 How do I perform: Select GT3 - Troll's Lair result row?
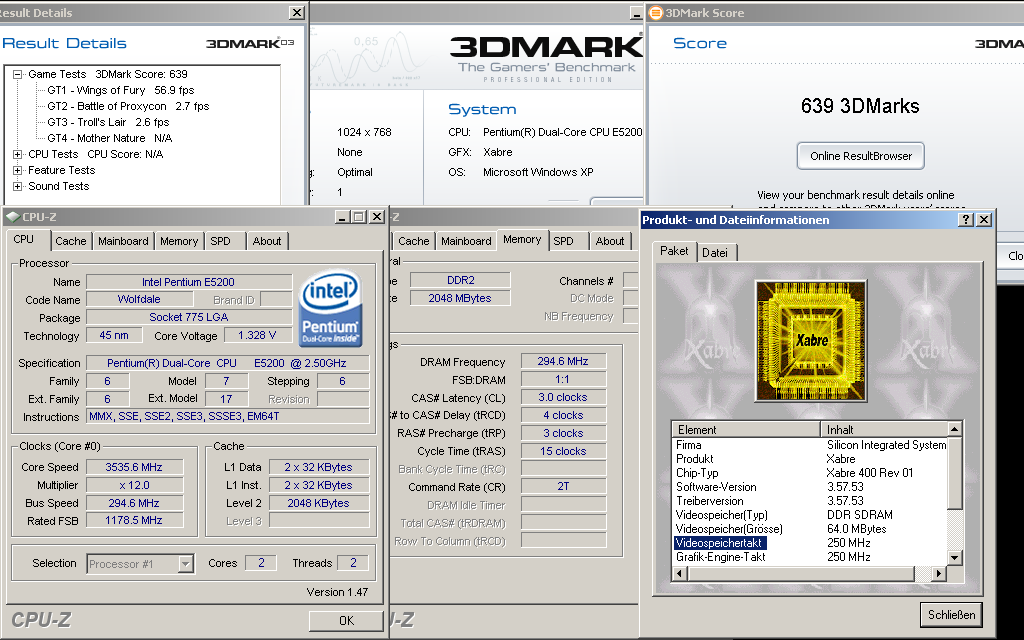[108, 122]
